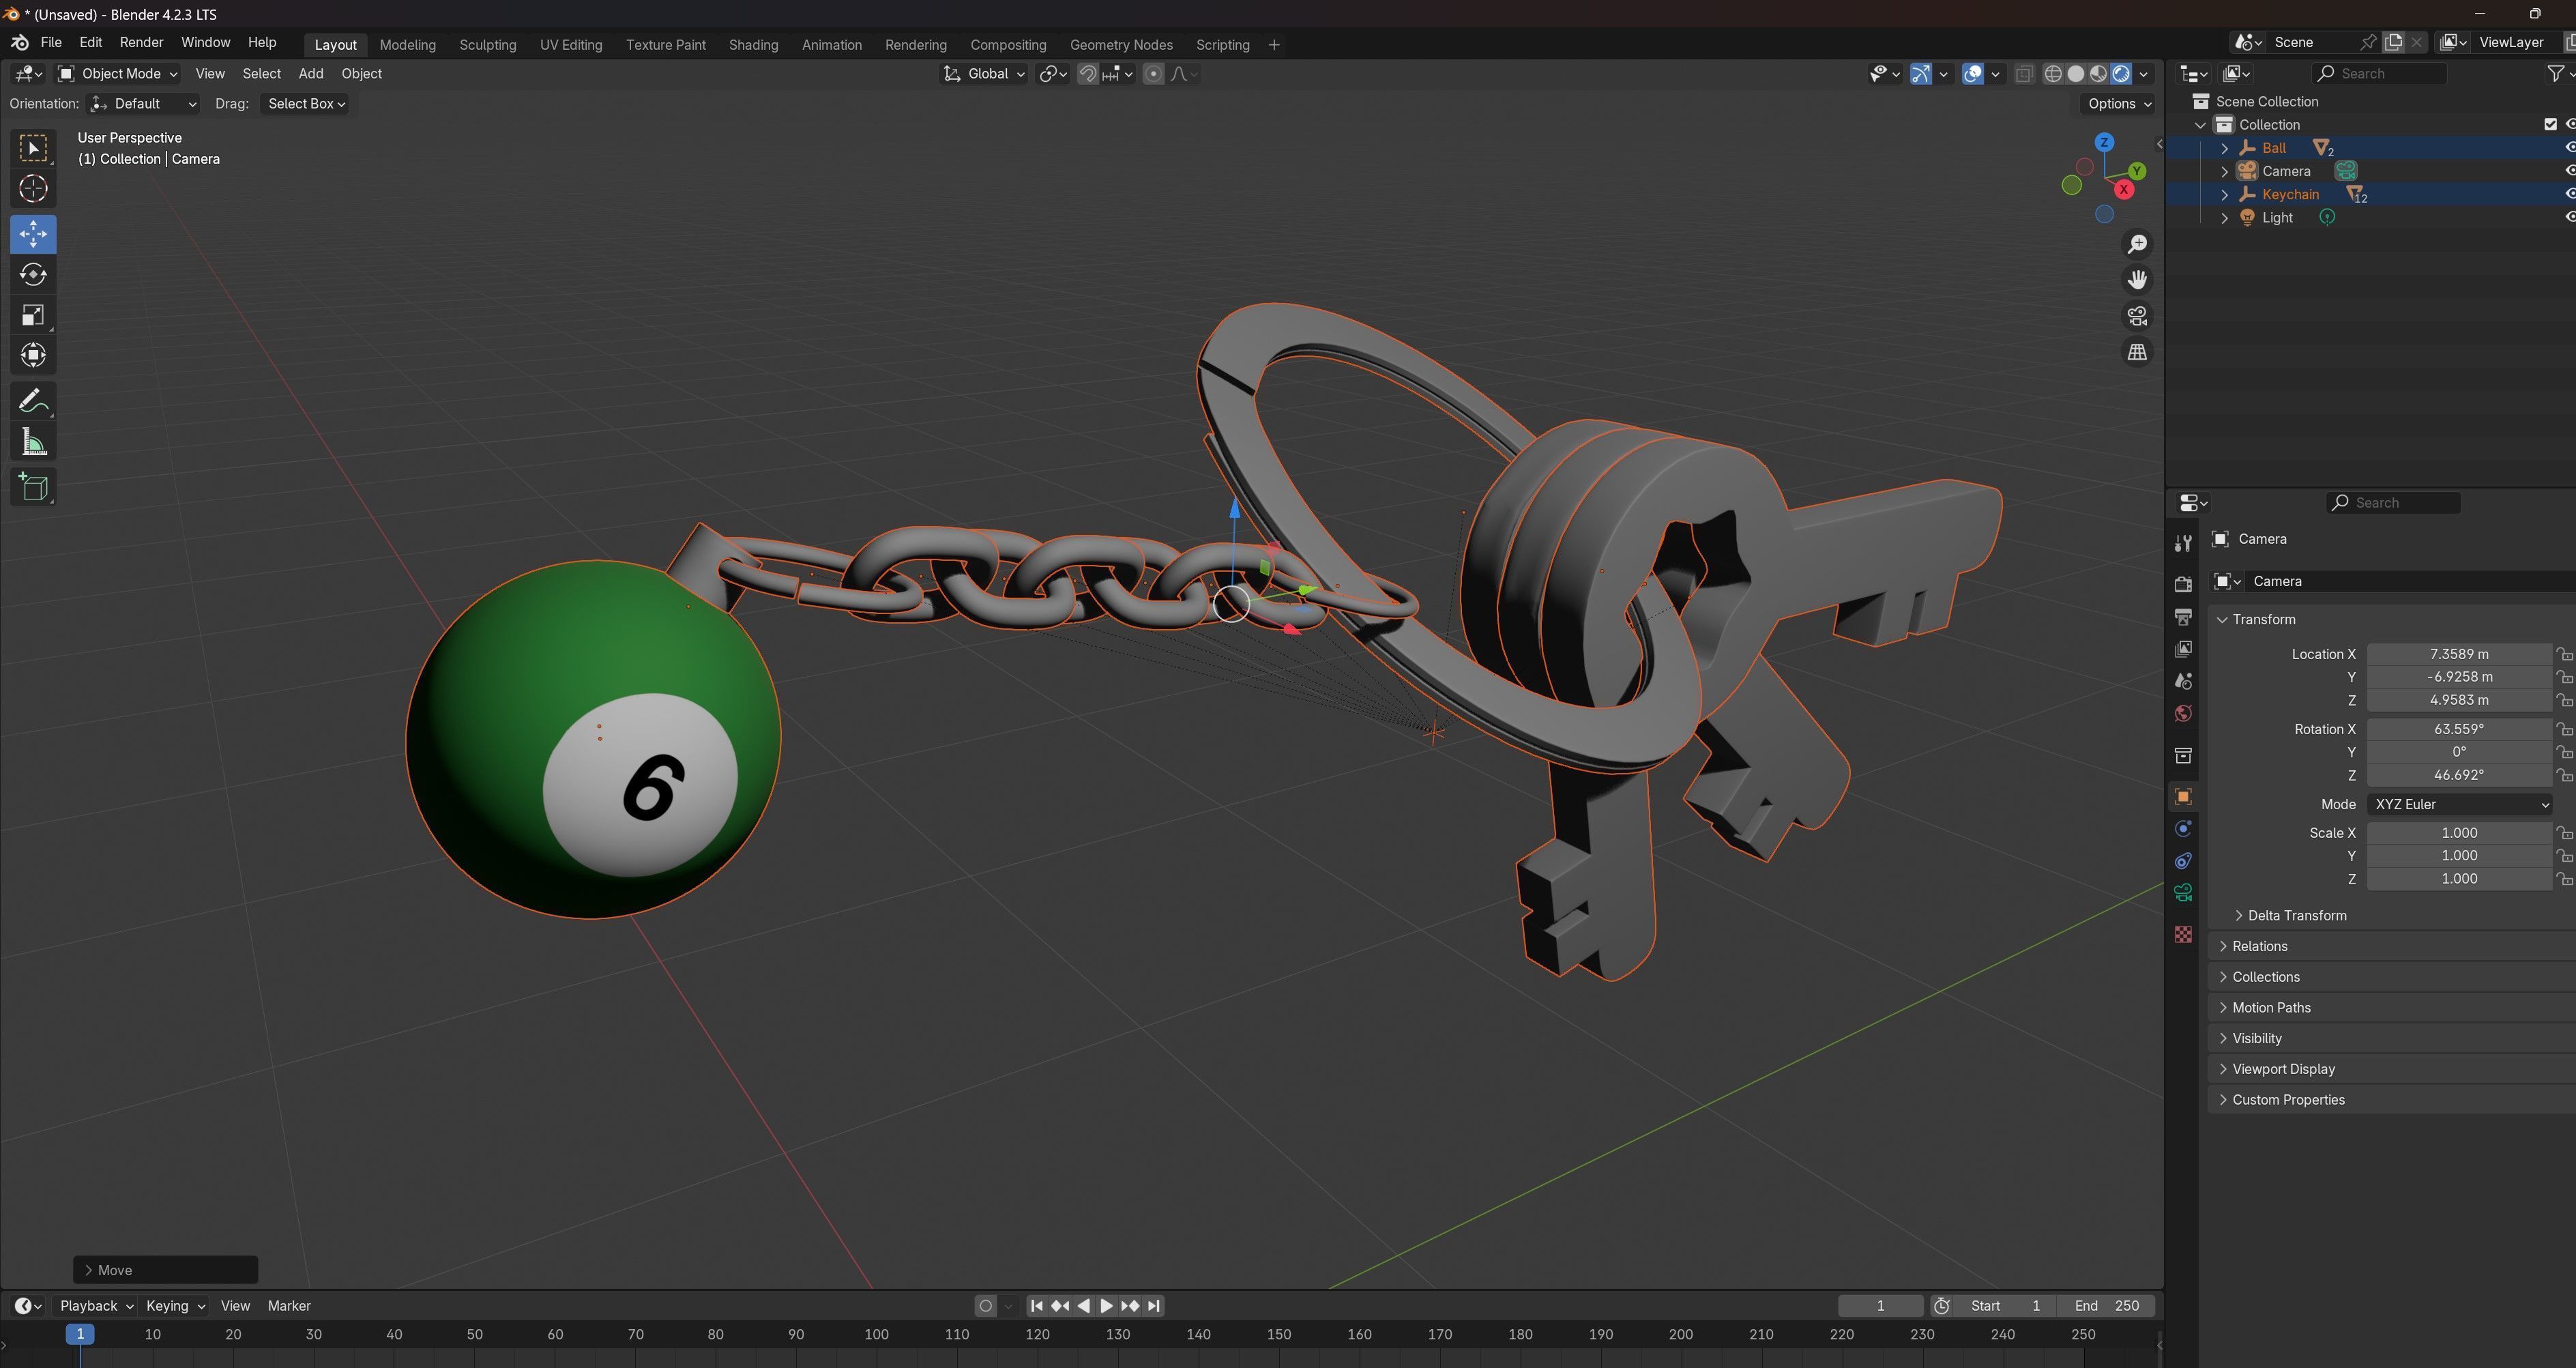Open the File menu
This screenshot has width=2576, height=1368.
pos(51,43)
